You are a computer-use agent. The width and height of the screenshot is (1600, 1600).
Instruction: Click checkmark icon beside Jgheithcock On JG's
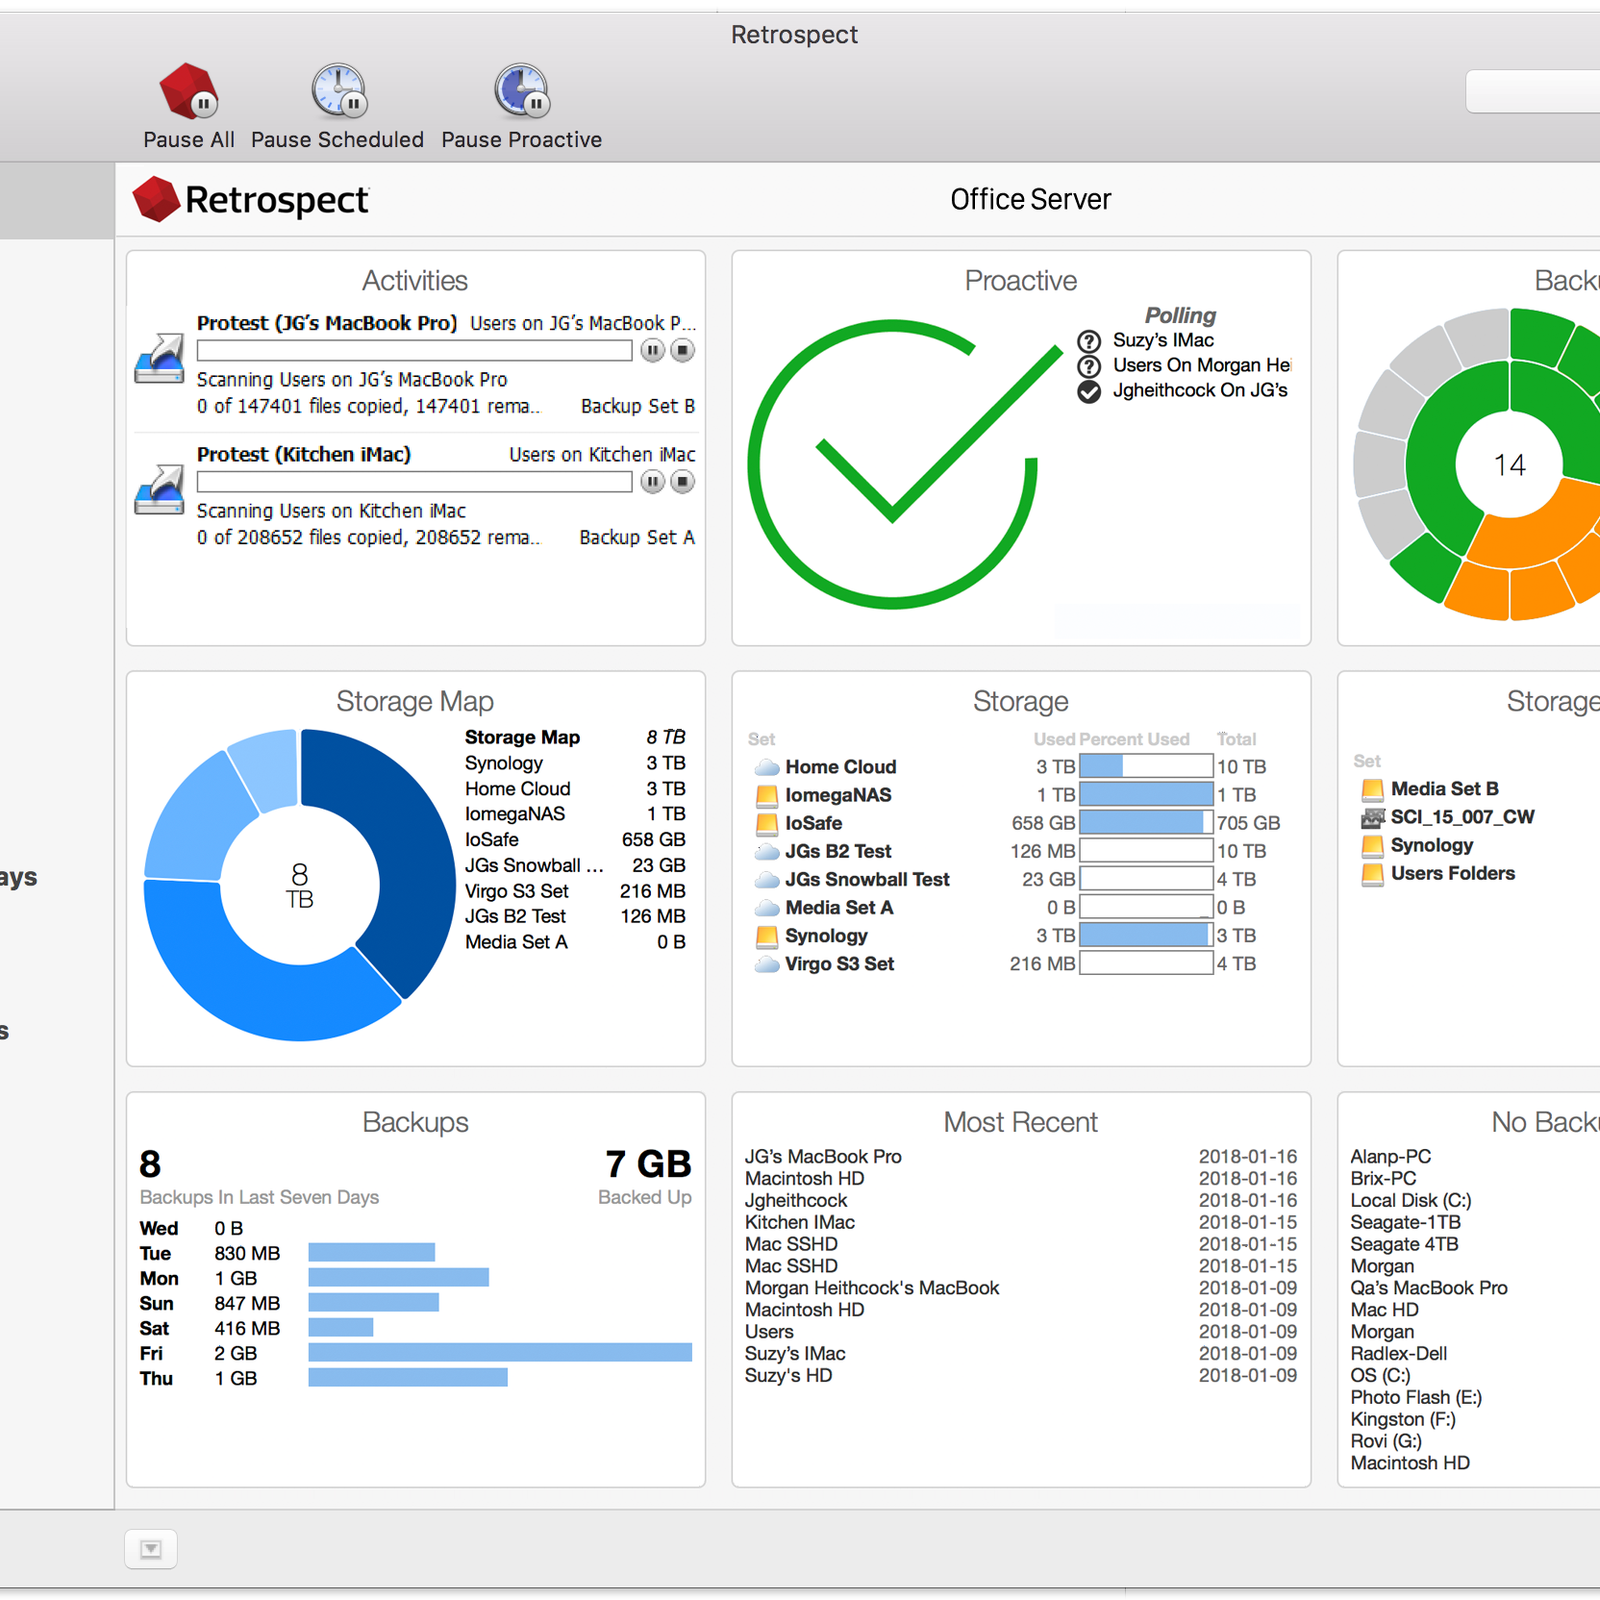point(1089,391)
